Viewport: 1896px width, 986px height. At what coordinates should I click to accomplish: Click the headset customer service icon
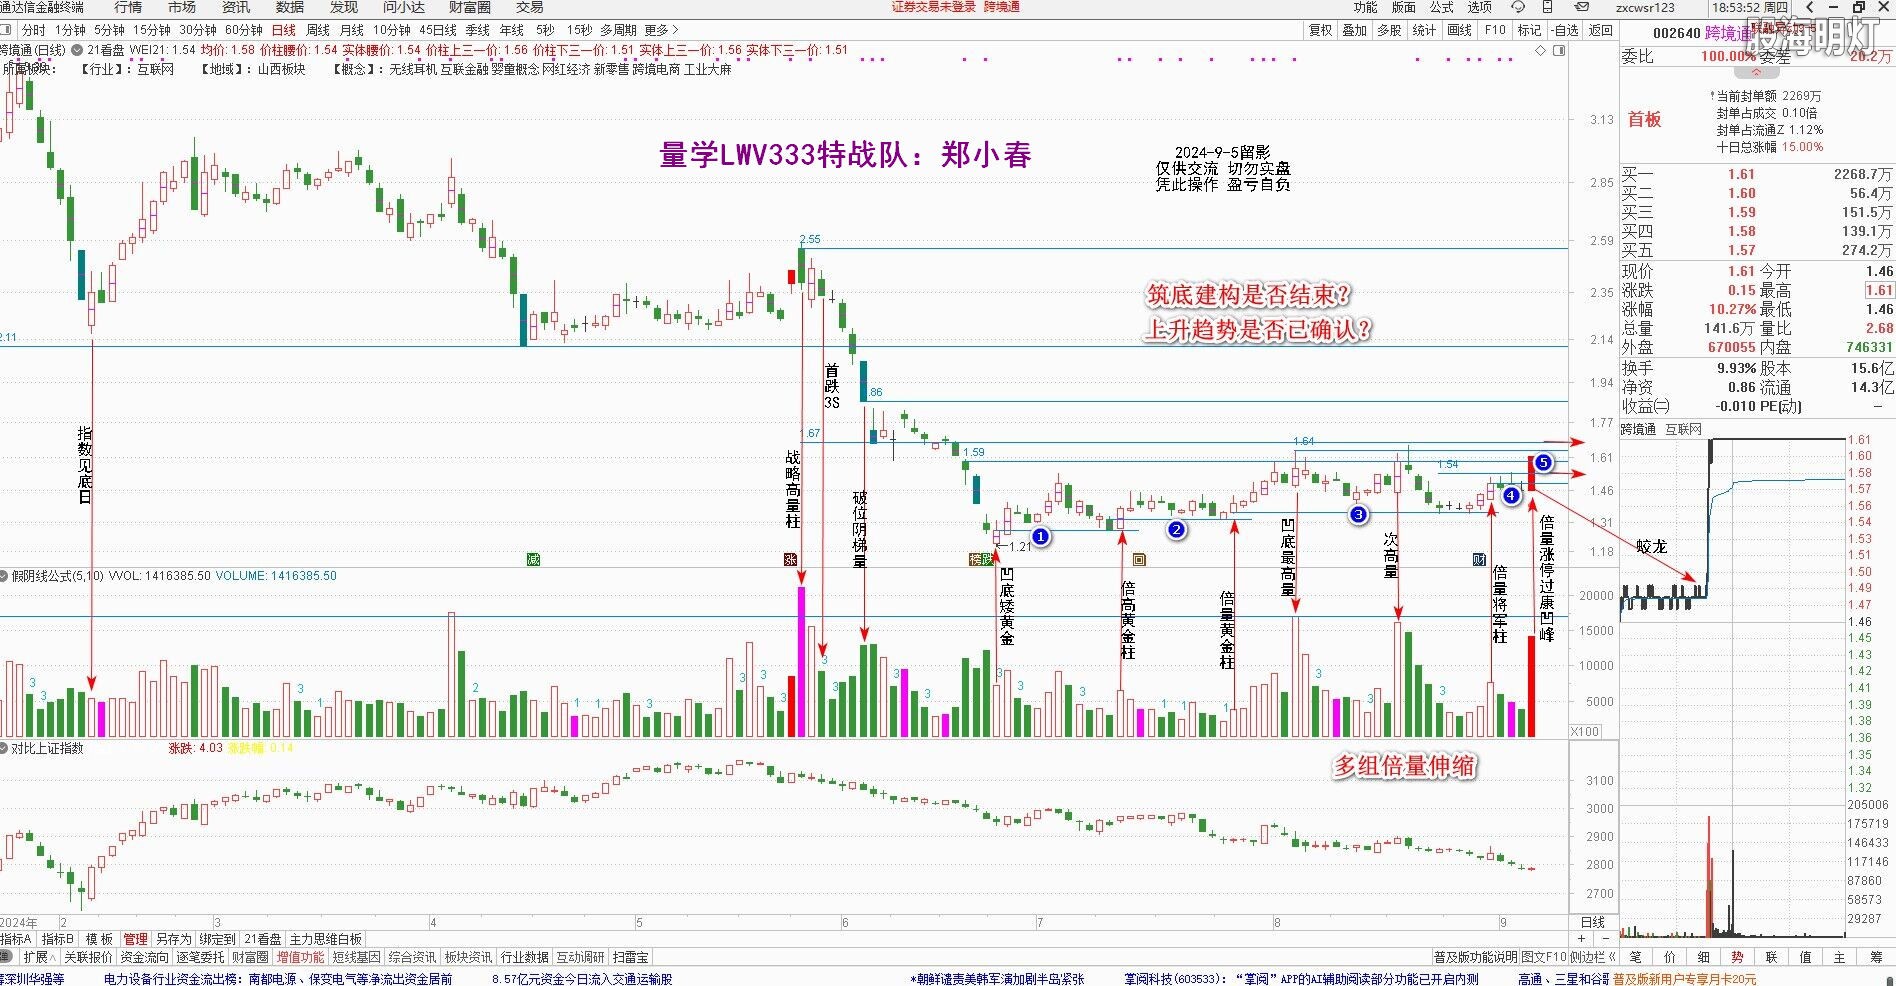point(1518,7)
